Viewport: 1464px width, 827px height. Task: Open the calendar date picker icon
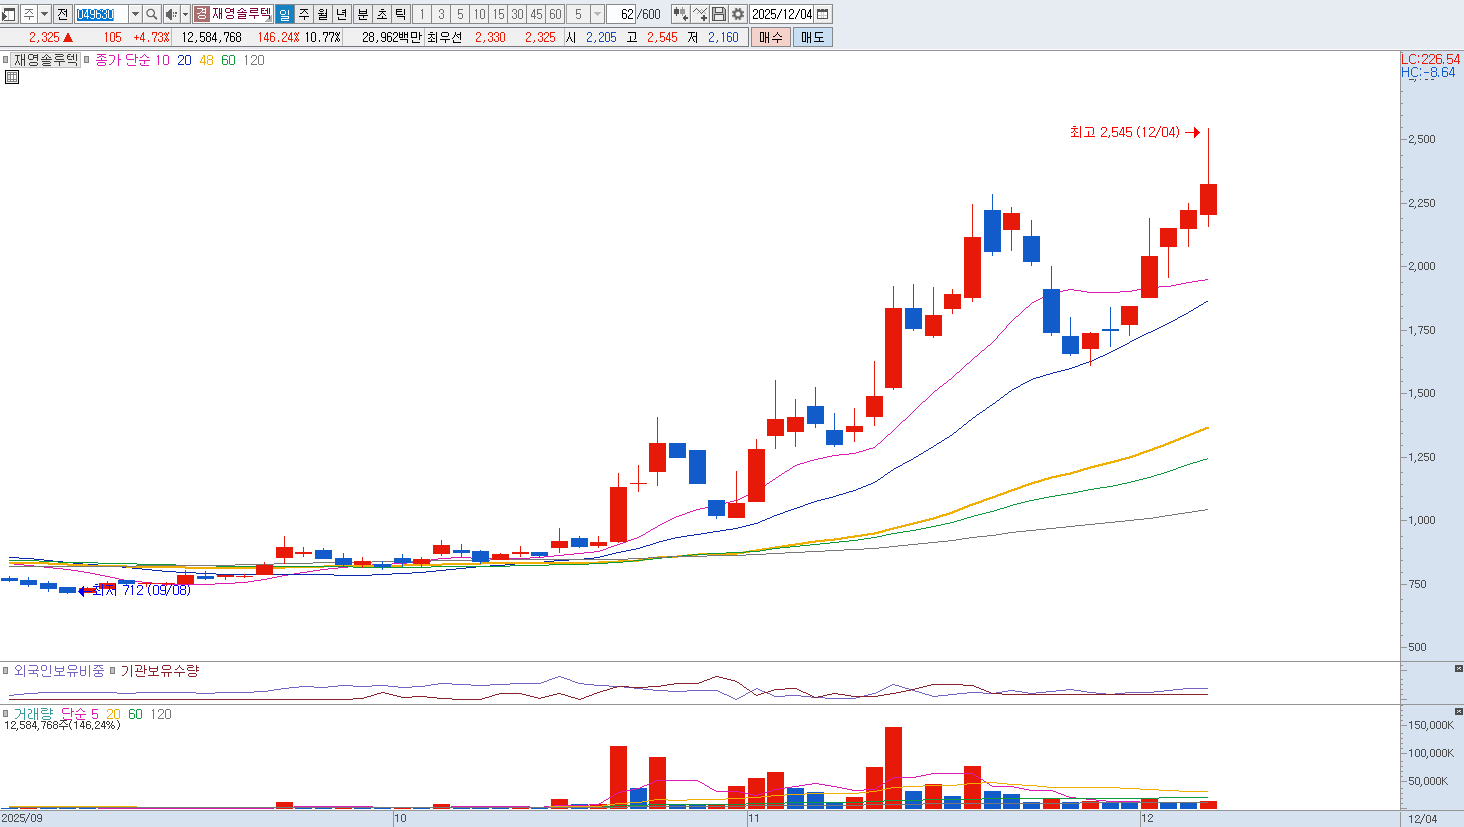[x=823, y=14]
